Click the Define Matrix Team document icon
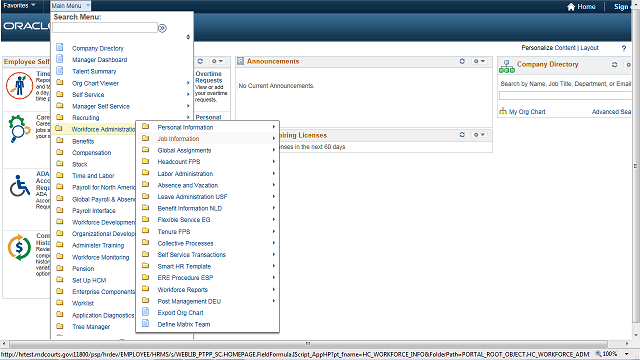The image size is (640, 360). (x=145, y=323)
